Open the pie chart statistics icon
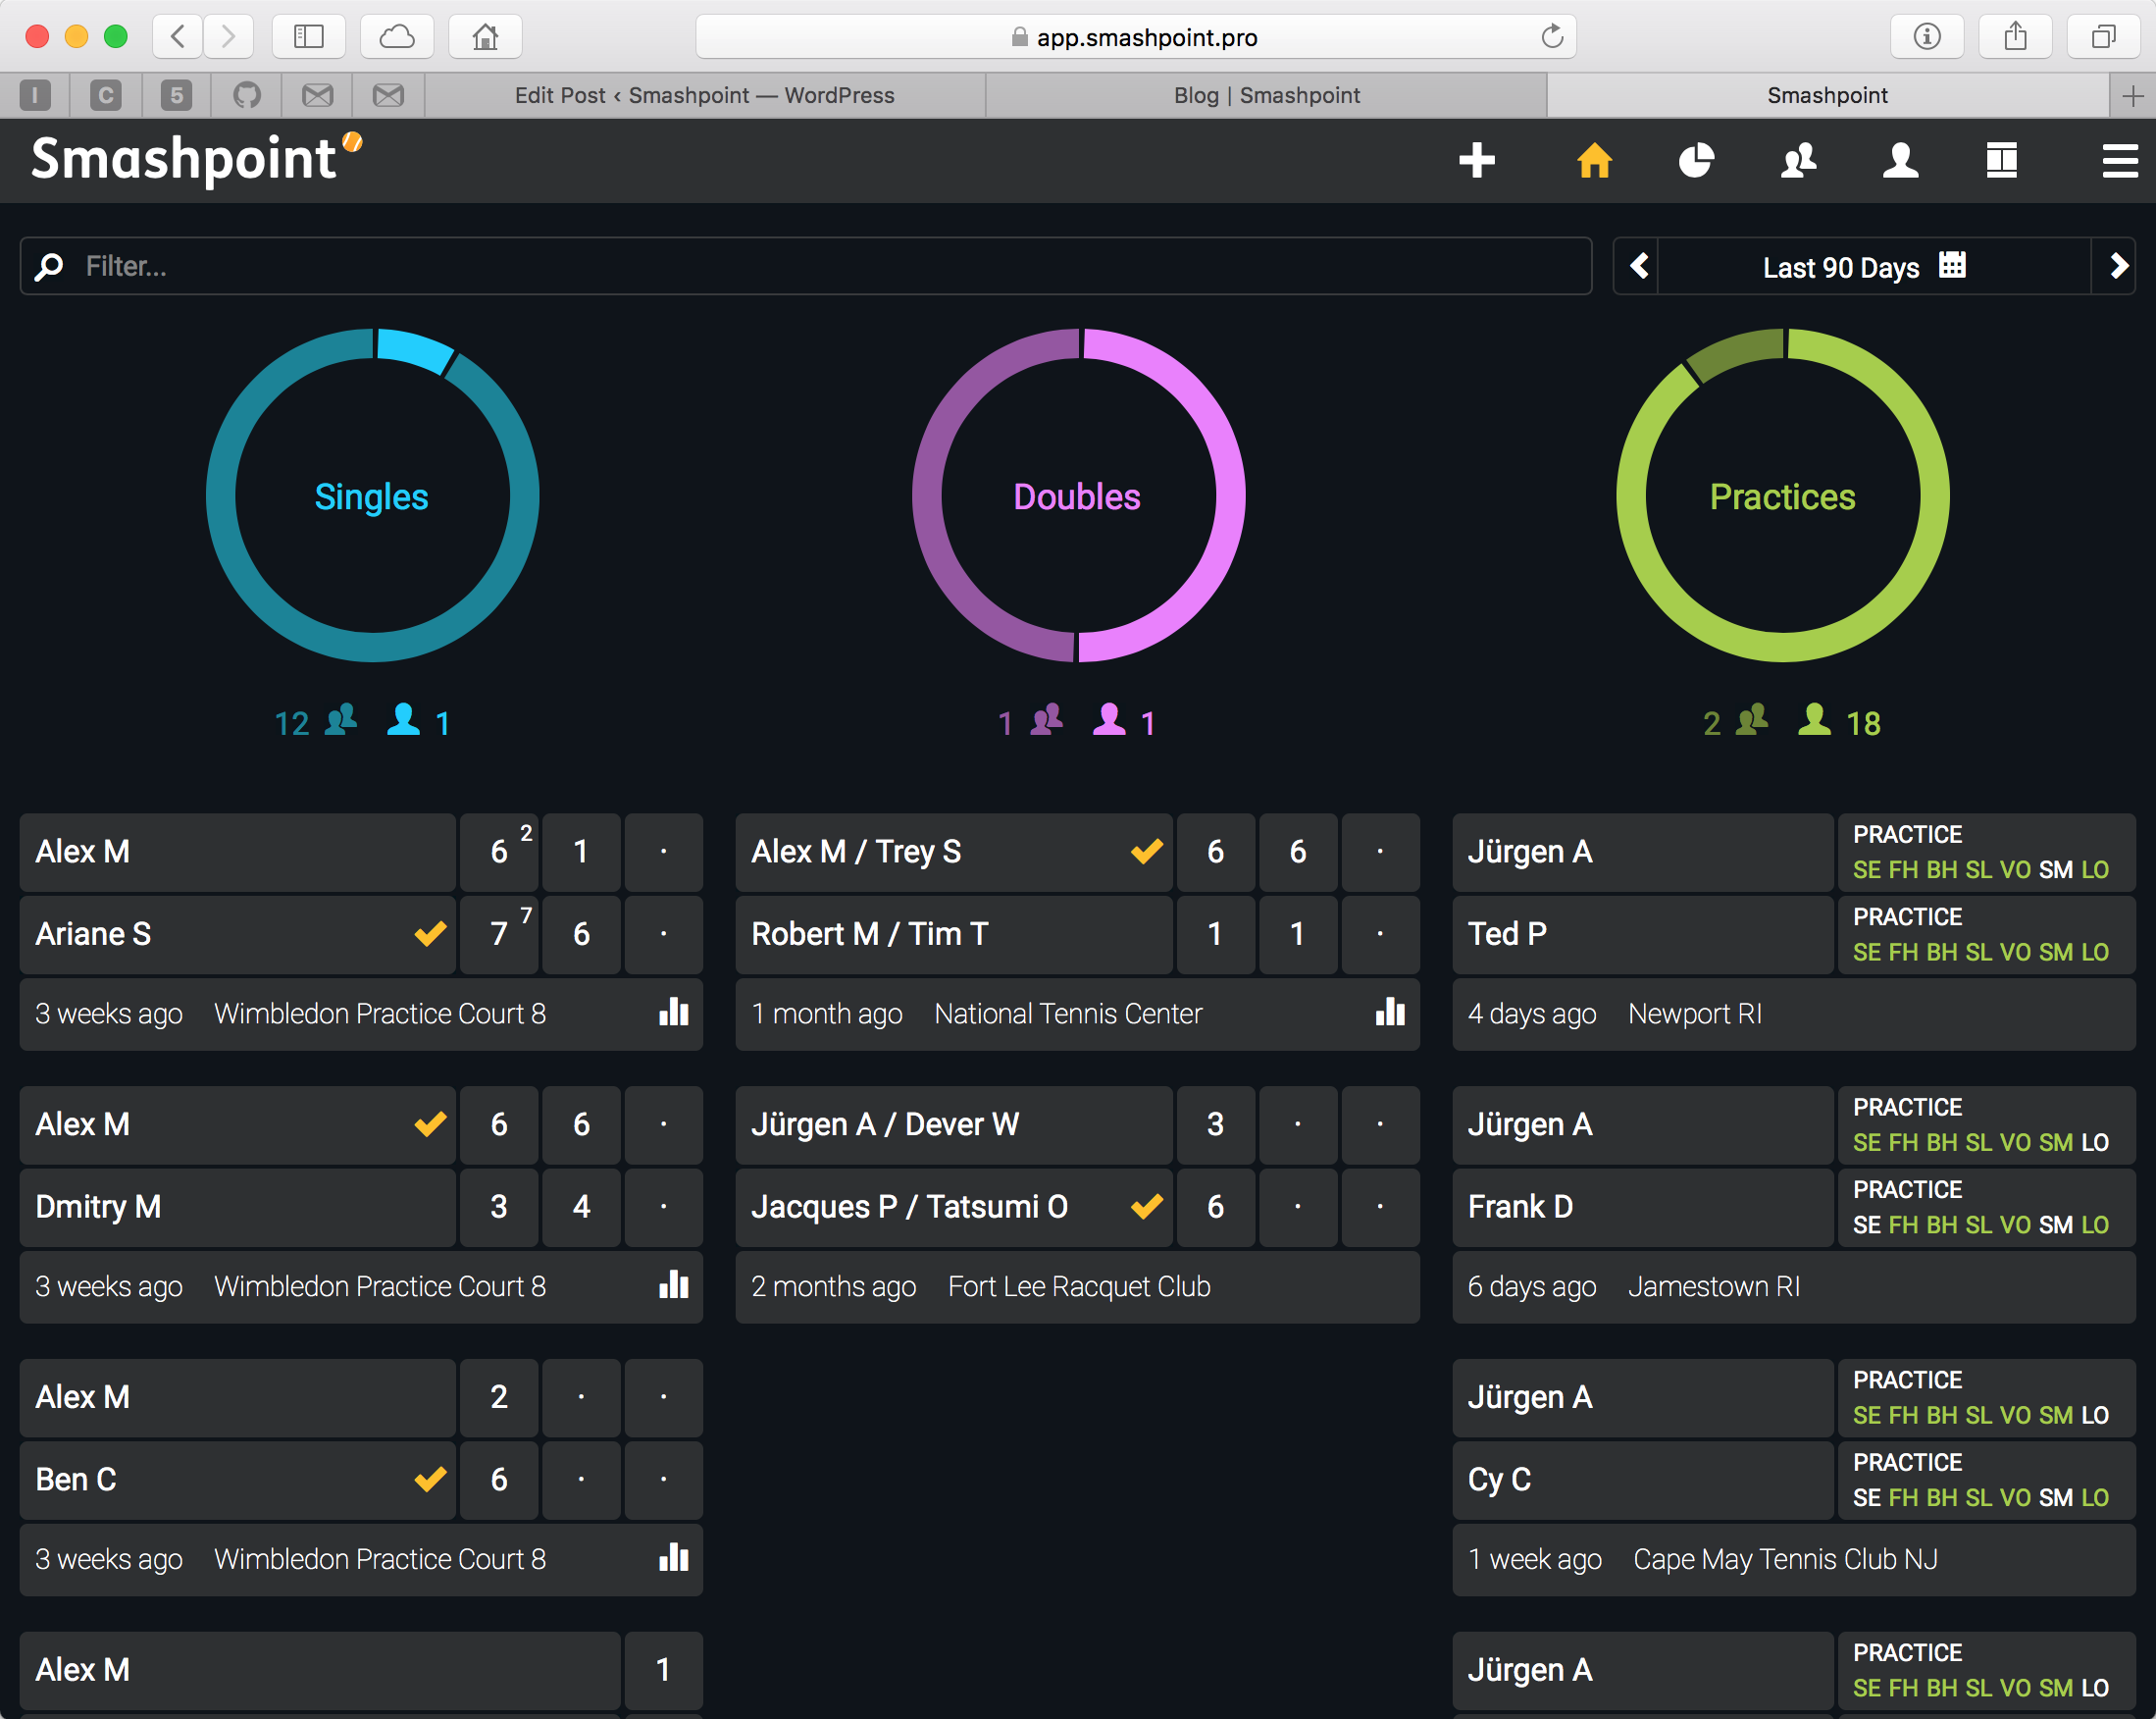The width and height of the screenshot is (2156, 1719). click(1696, 160)
